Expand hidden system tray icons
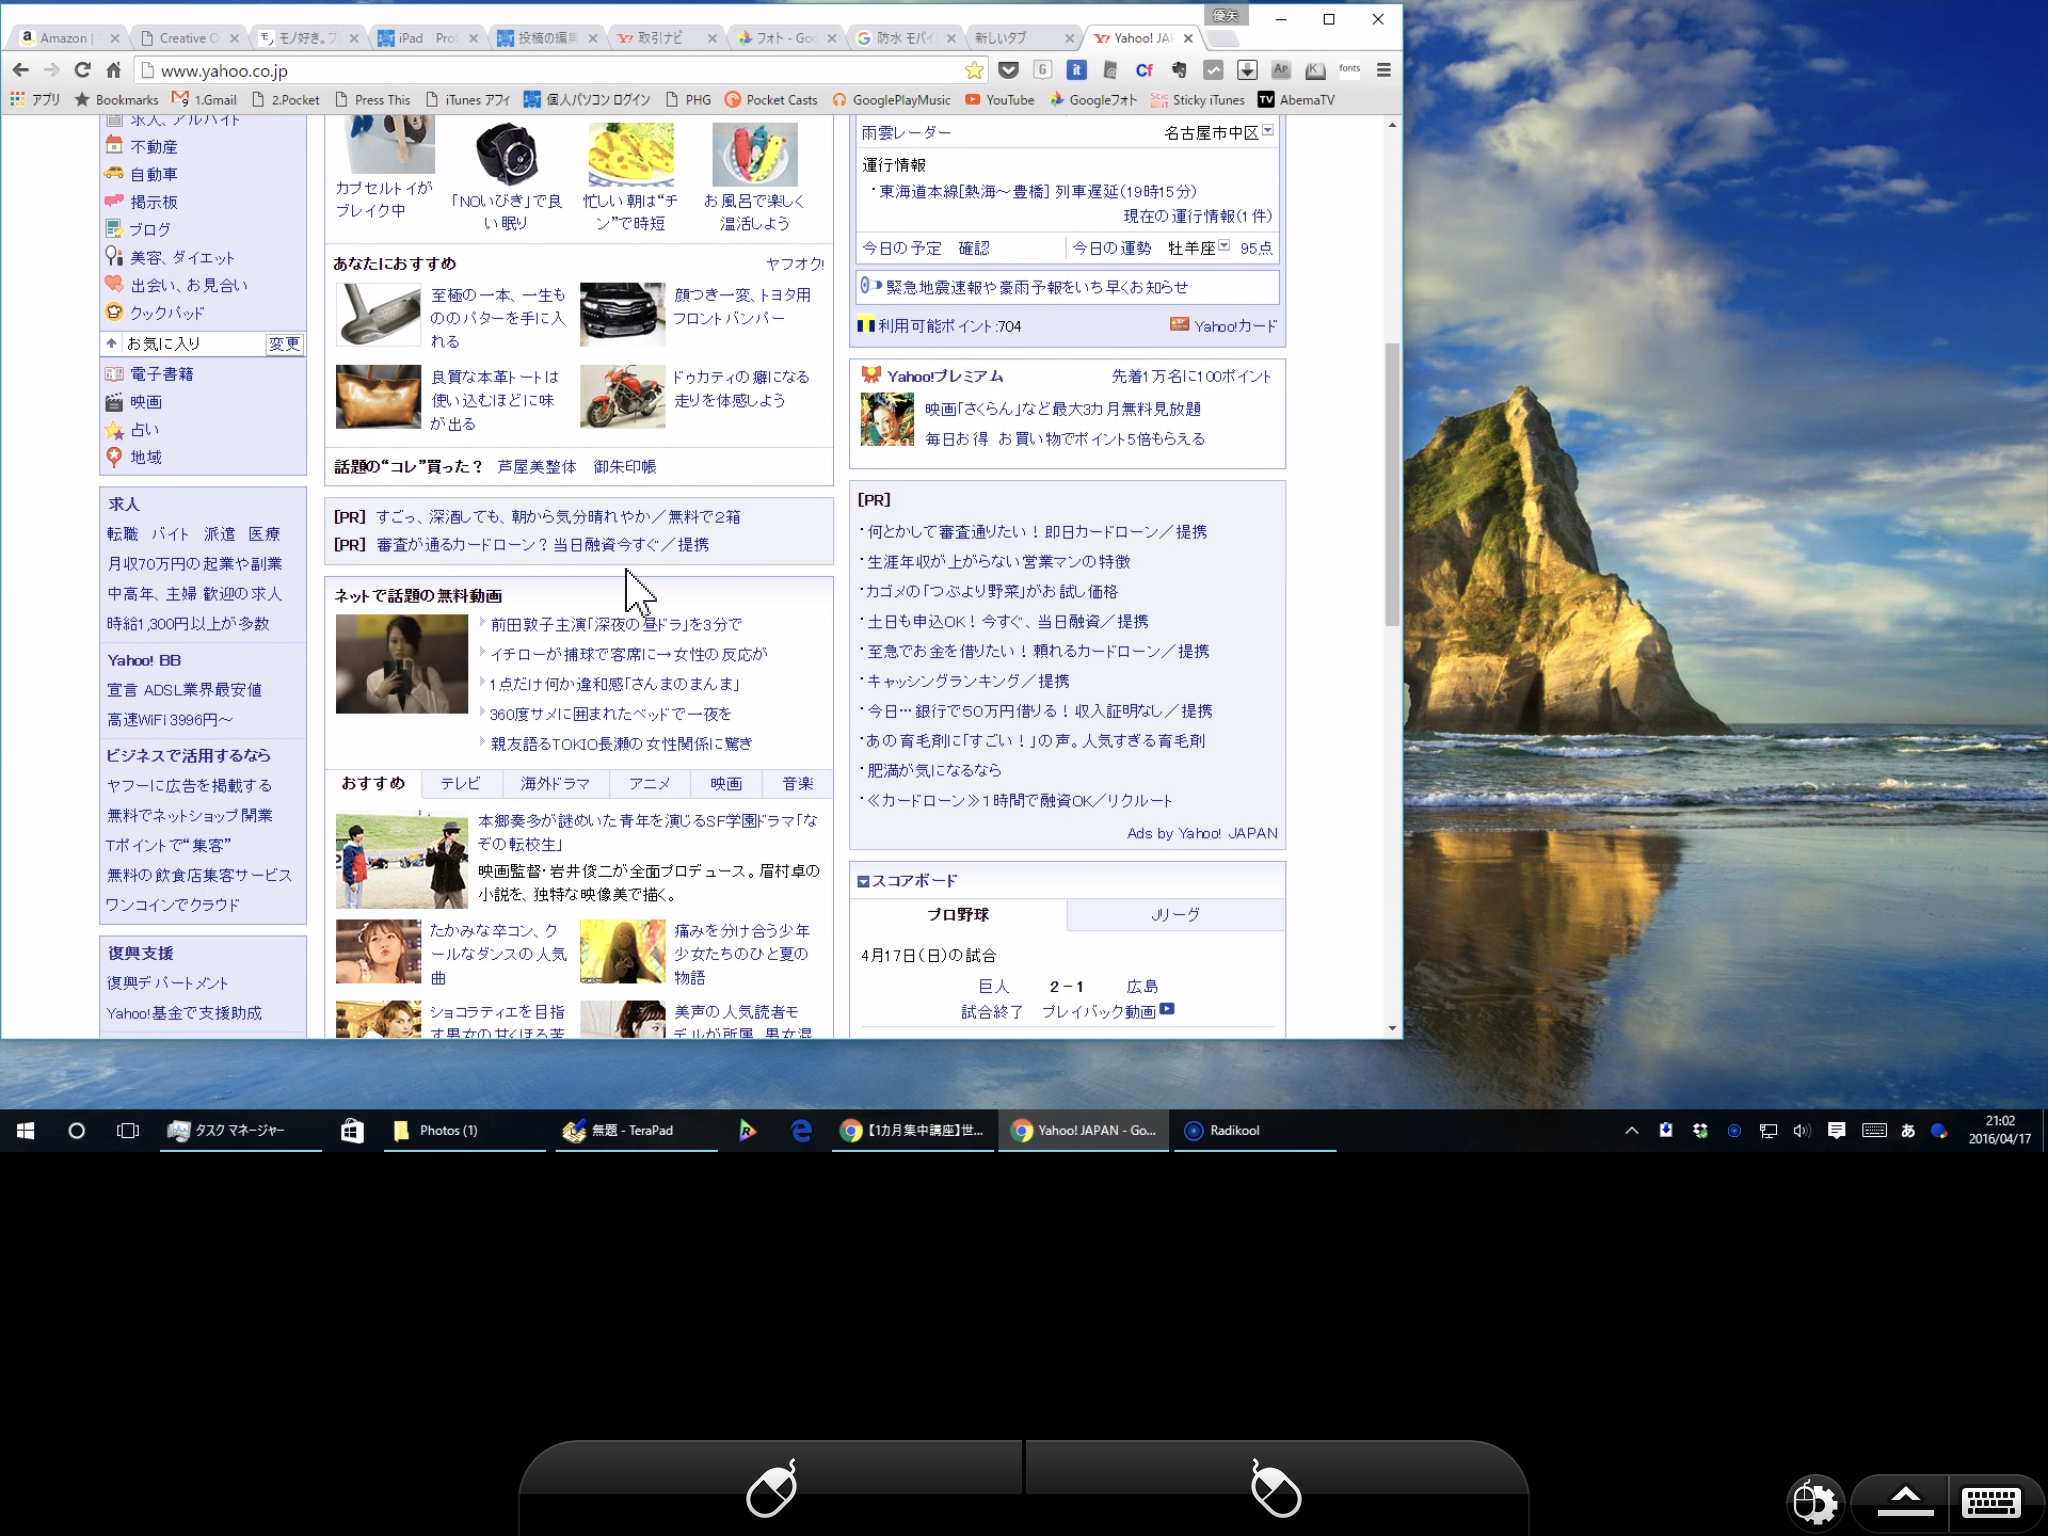Screen dimensions: 2048x1536 pyautogui.click(x=1631, y=1131)
